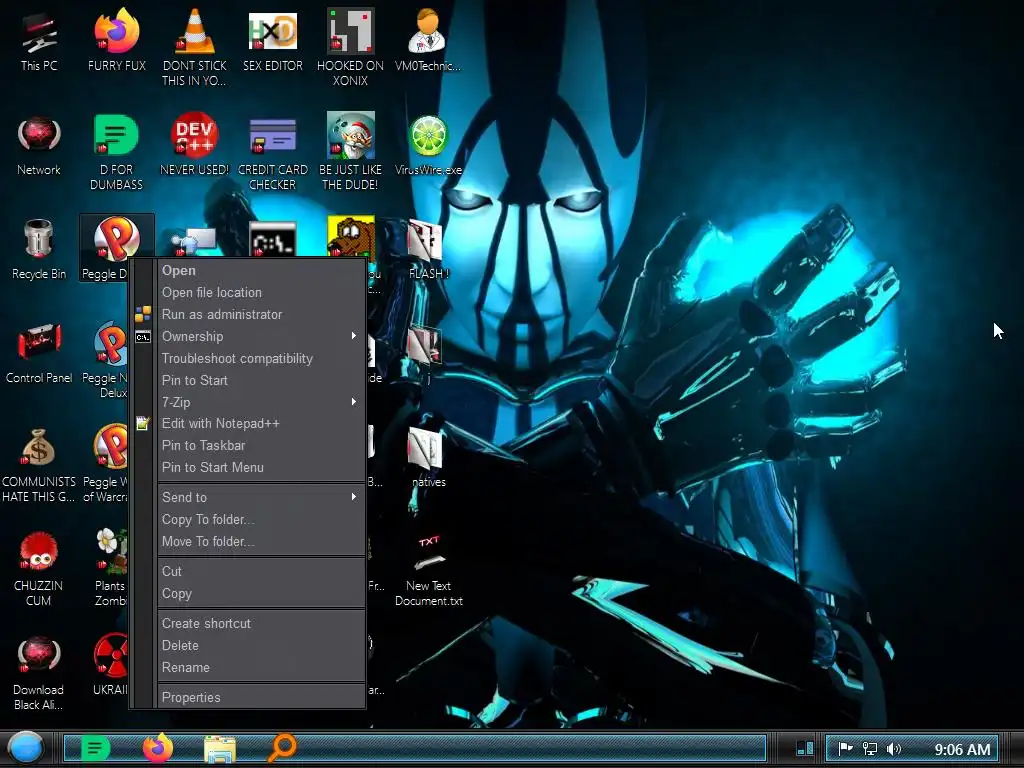The width and height of the screenshot is (1024, 768).
Task: Select the VirusWire.exe lime icon
Action: [x=428, y=146]
